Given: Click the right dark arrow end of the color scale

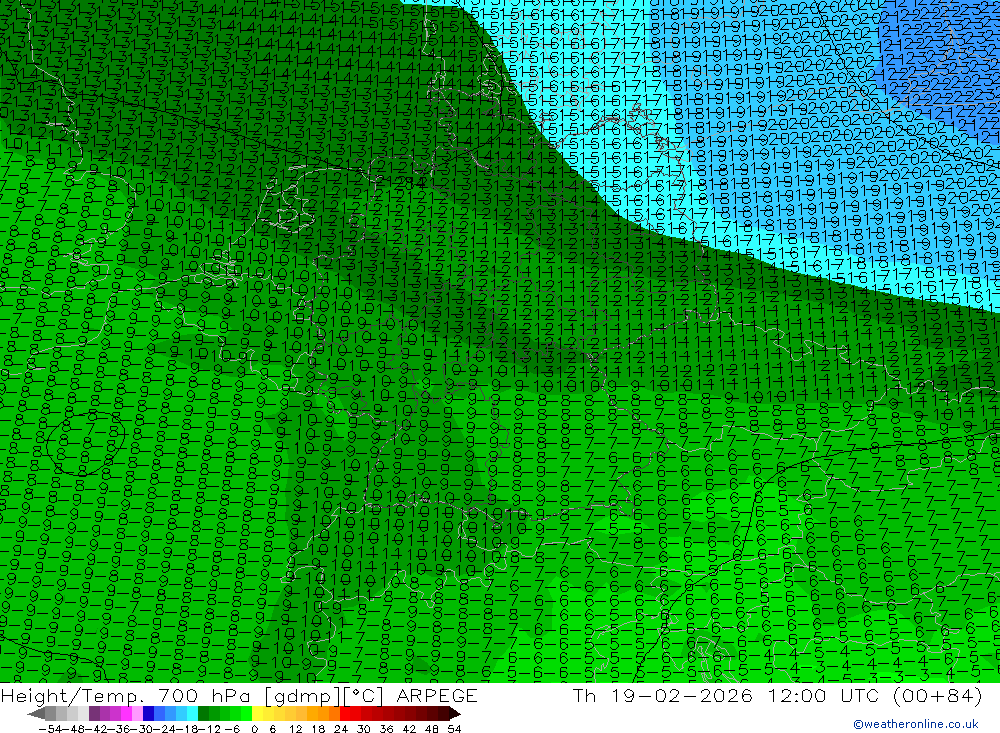Looking at the screenshot, I should (x=455, y=714).
